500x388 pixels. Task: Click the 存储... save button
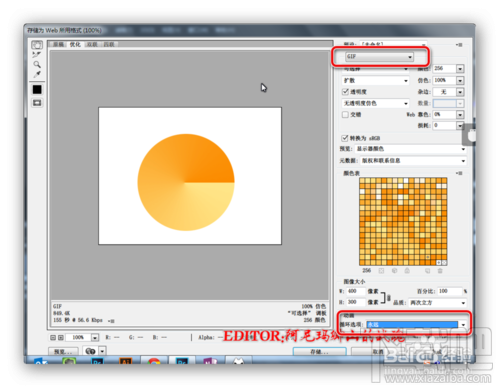pyautogui.click(x=319, y=351)
